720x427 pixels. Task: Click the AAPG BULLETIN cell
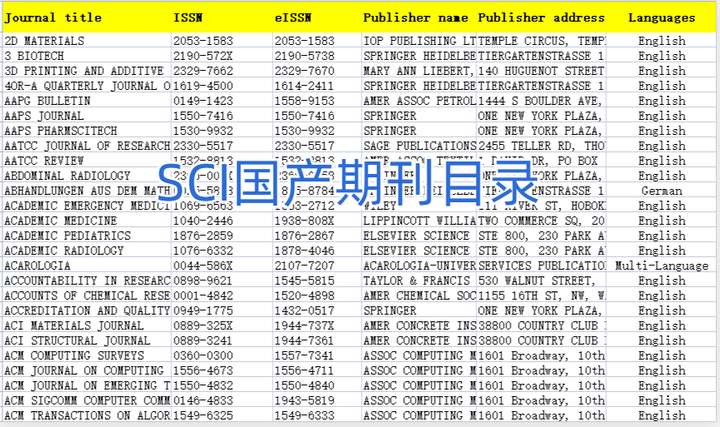tap(87, 101)
